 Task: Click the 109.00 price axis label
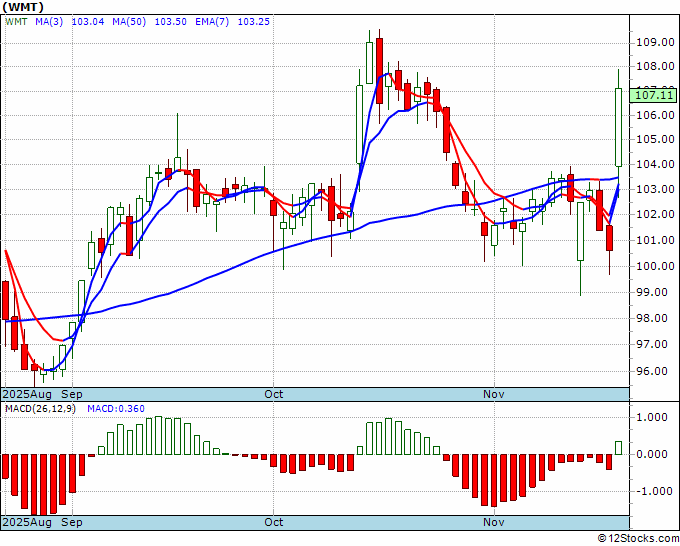[655, 43]
